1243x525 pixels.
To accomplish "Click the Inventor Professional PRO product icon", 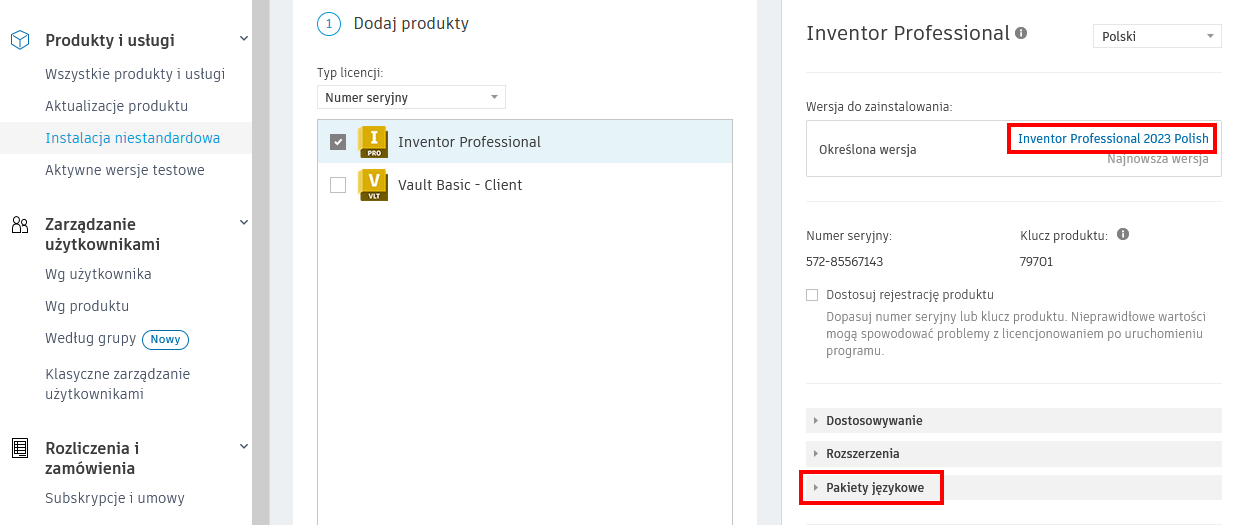I will coord(372,142).
